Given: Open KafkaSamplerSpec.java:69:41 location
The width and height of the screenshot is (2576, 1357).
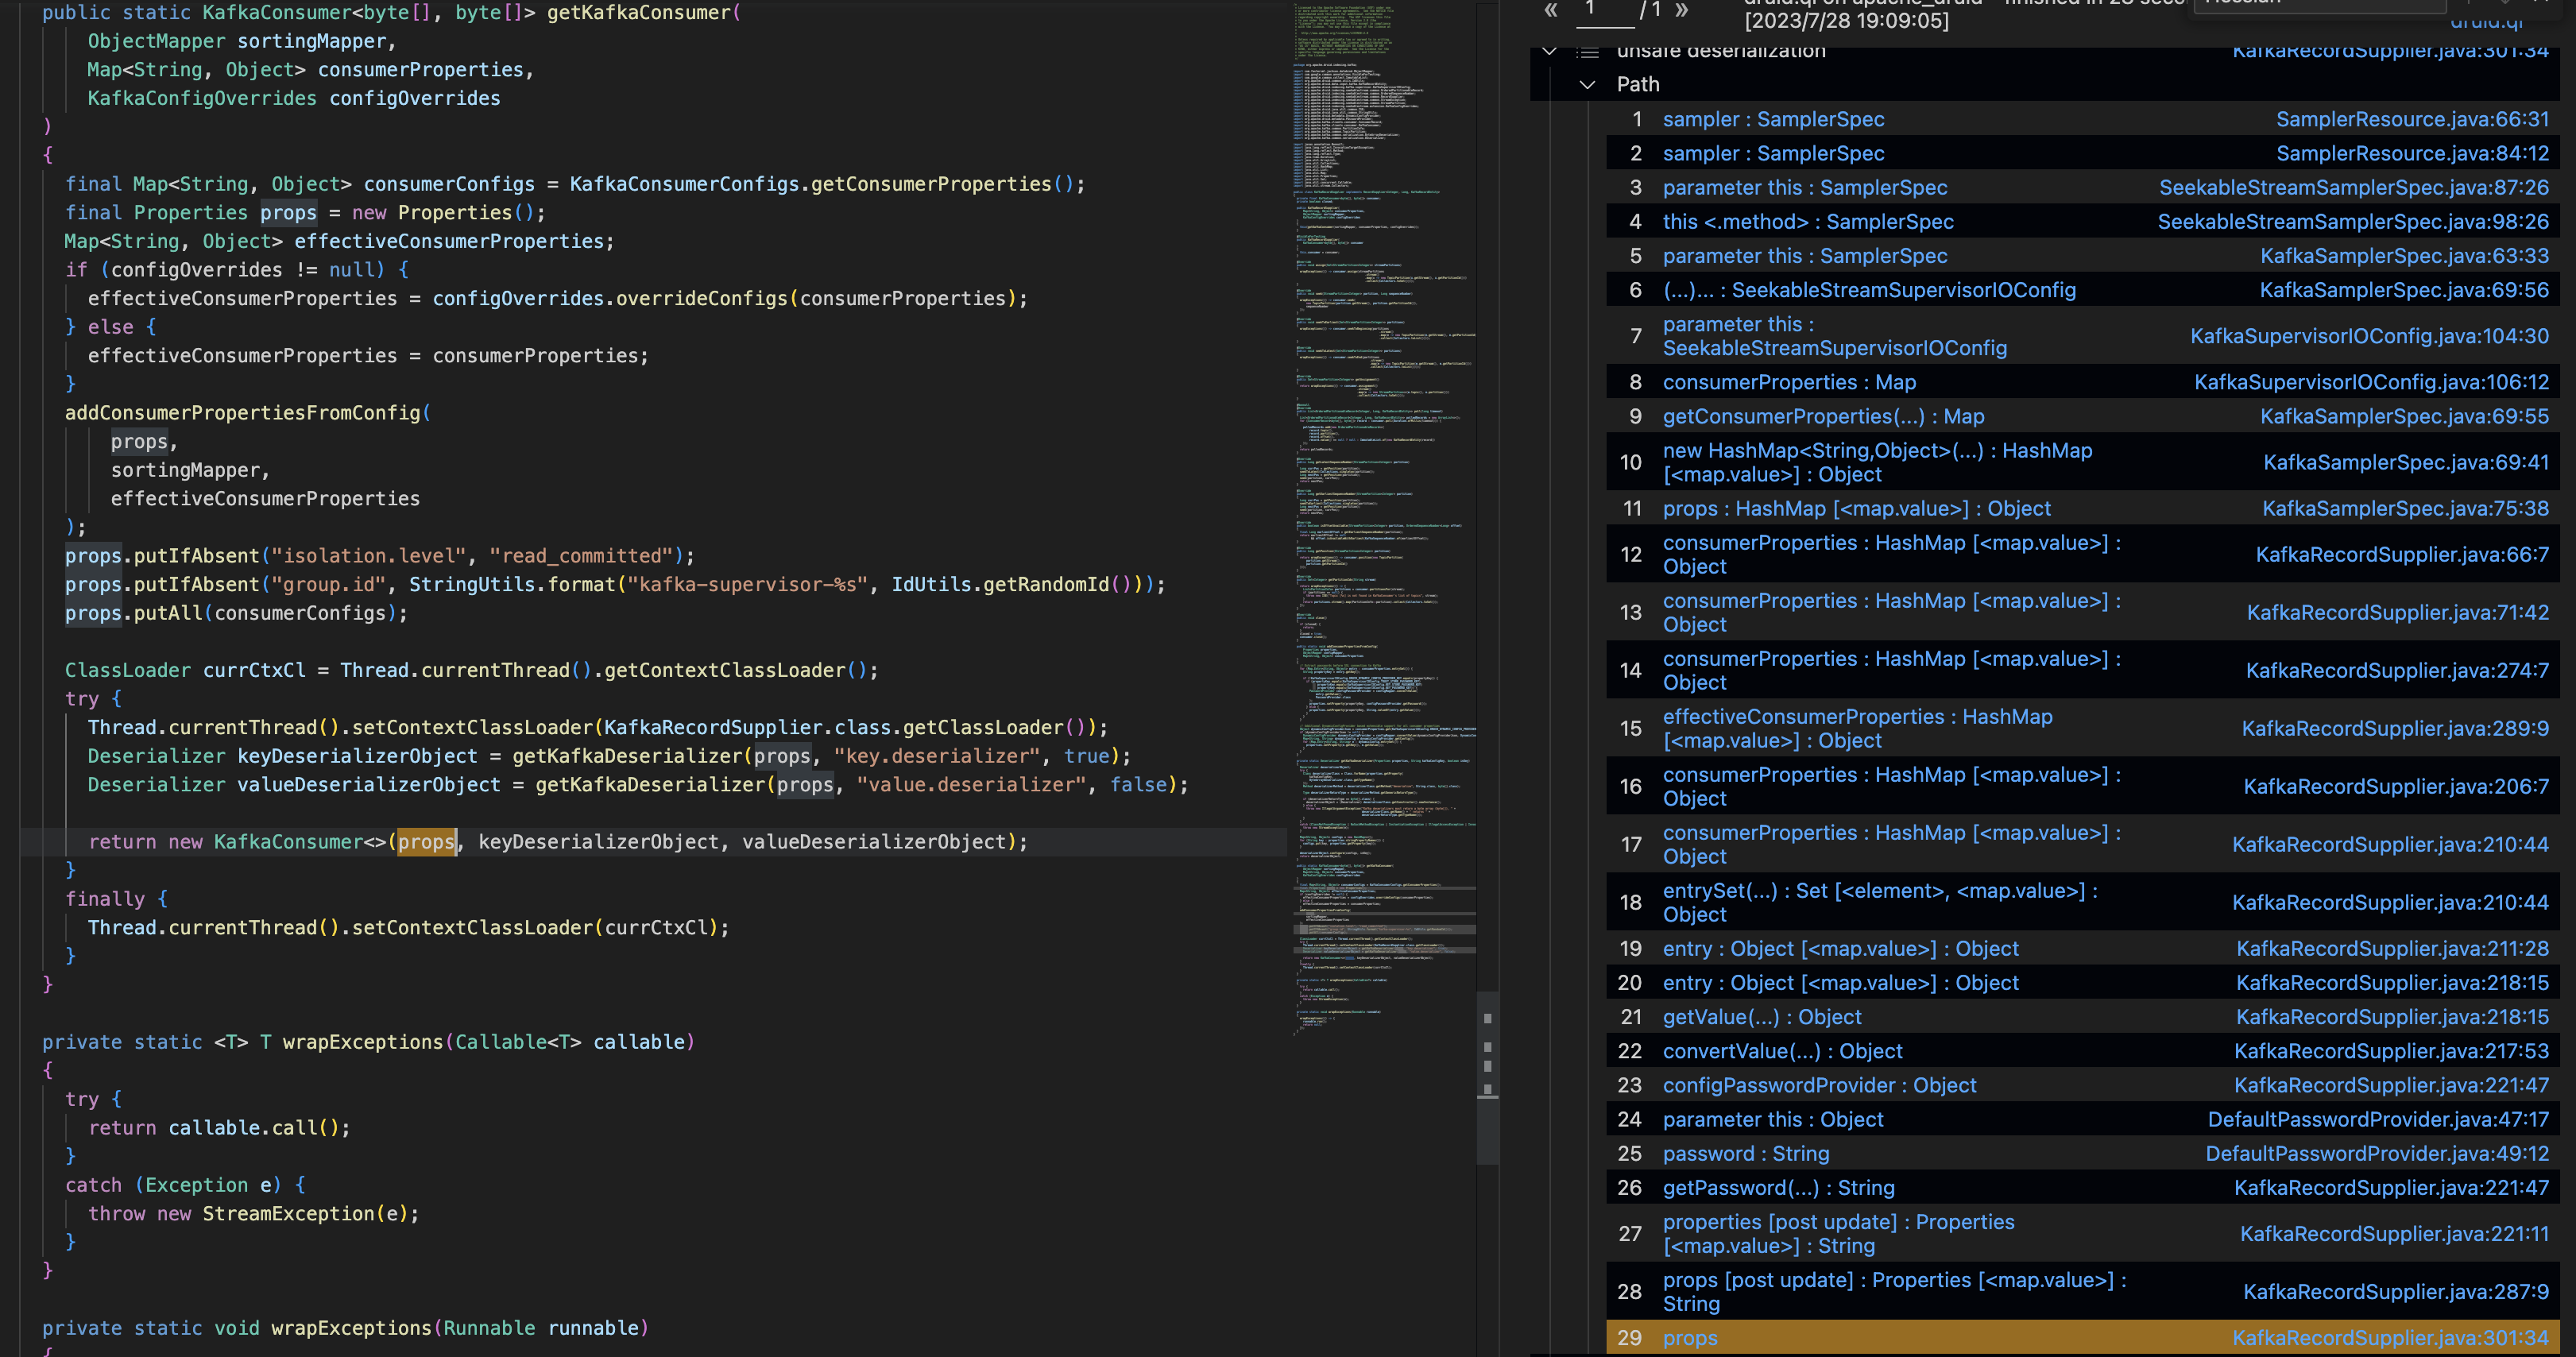Looking at the screenshot, I should click(2406, 462).
